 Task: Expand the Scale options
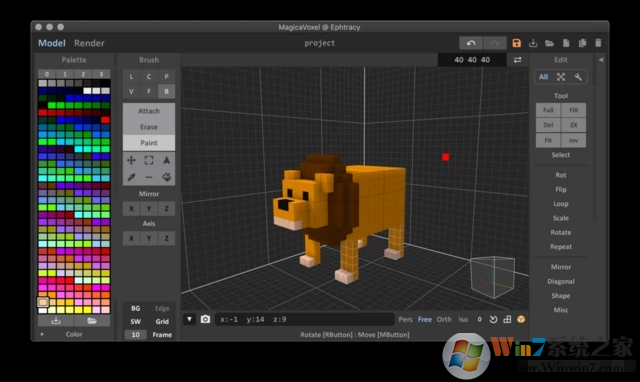561,218
